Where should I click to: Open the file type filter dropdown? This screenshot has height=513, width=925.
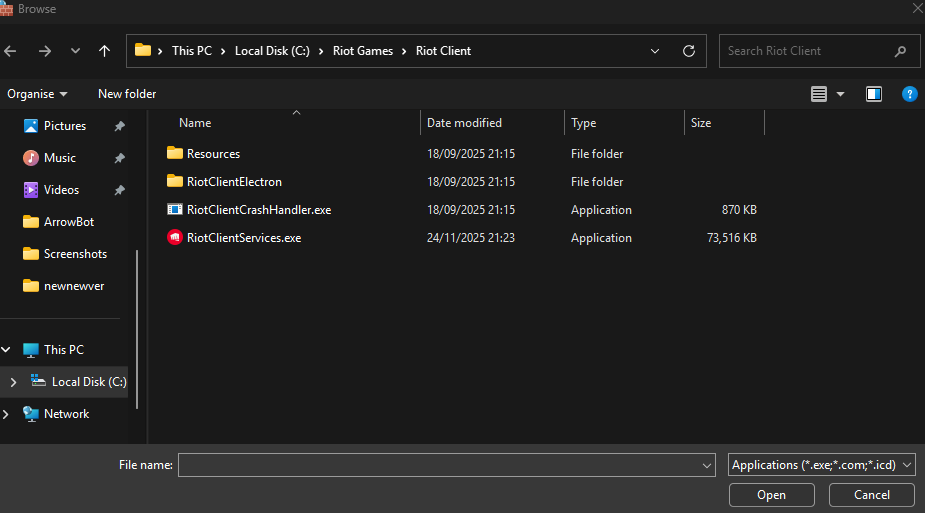(822, 465)
